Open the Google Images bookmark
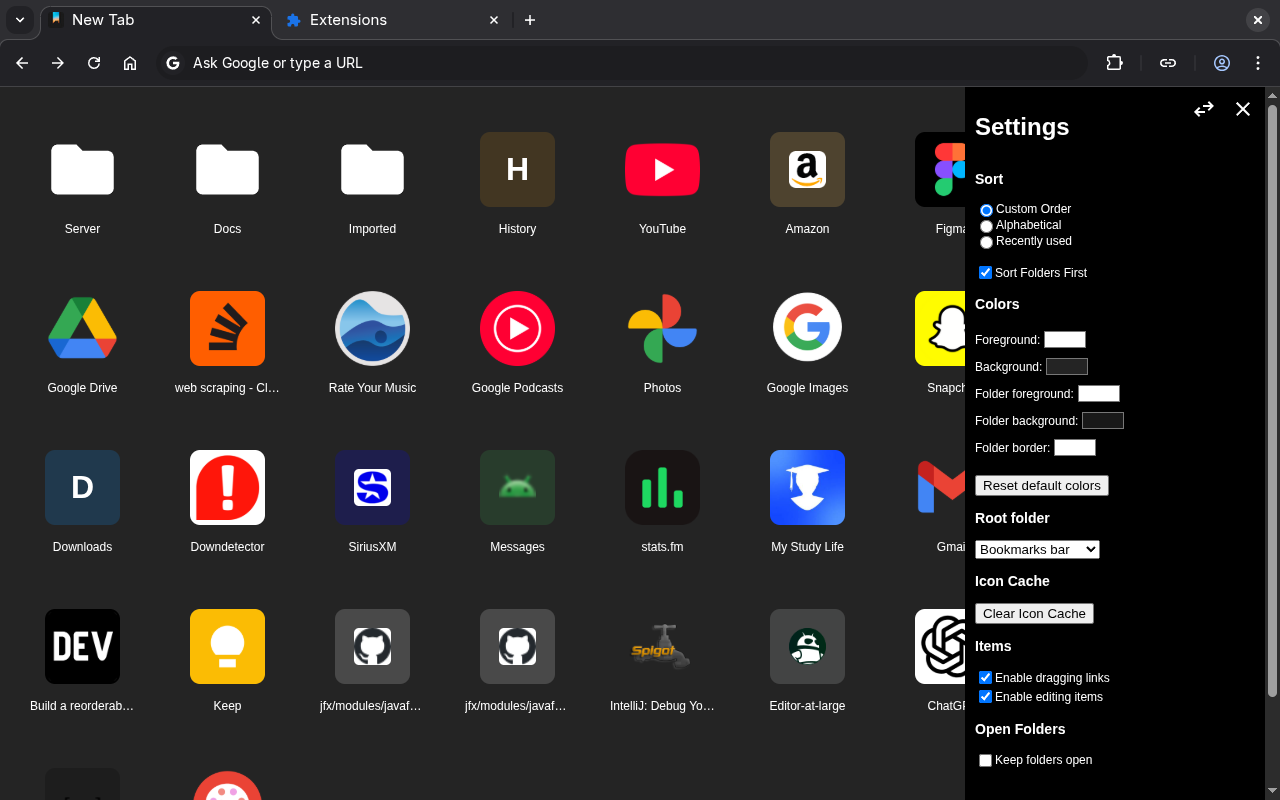The height and width of the screenshot is (800, 1280). (x=807, y=329)
